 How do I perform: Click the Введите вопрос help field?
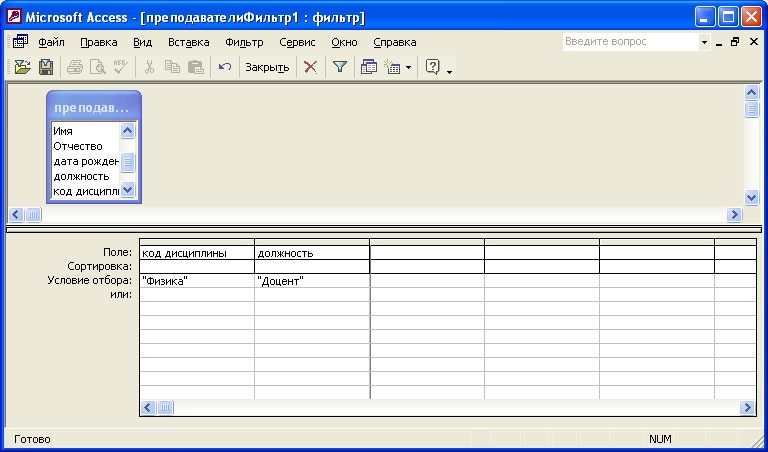(630, 42)
